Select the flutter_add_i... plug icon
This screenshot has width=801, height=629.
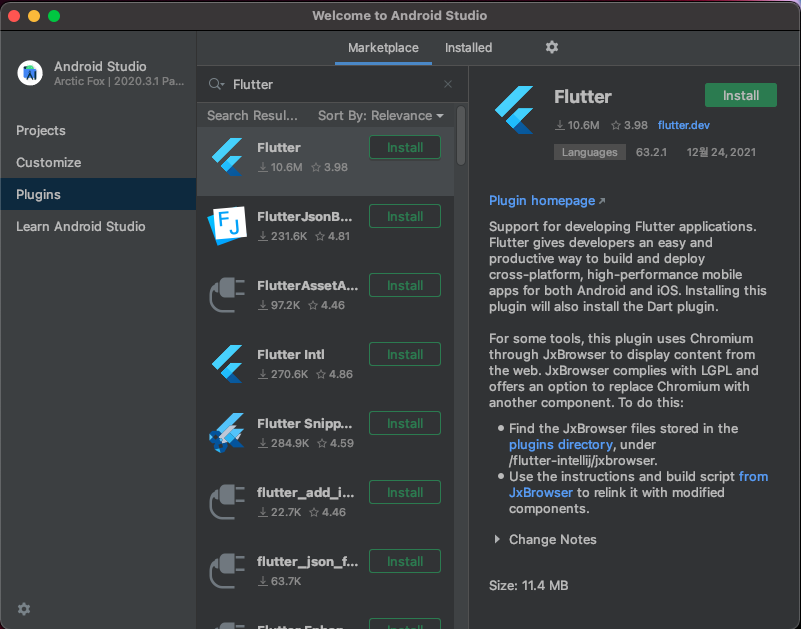coord(227,502)
